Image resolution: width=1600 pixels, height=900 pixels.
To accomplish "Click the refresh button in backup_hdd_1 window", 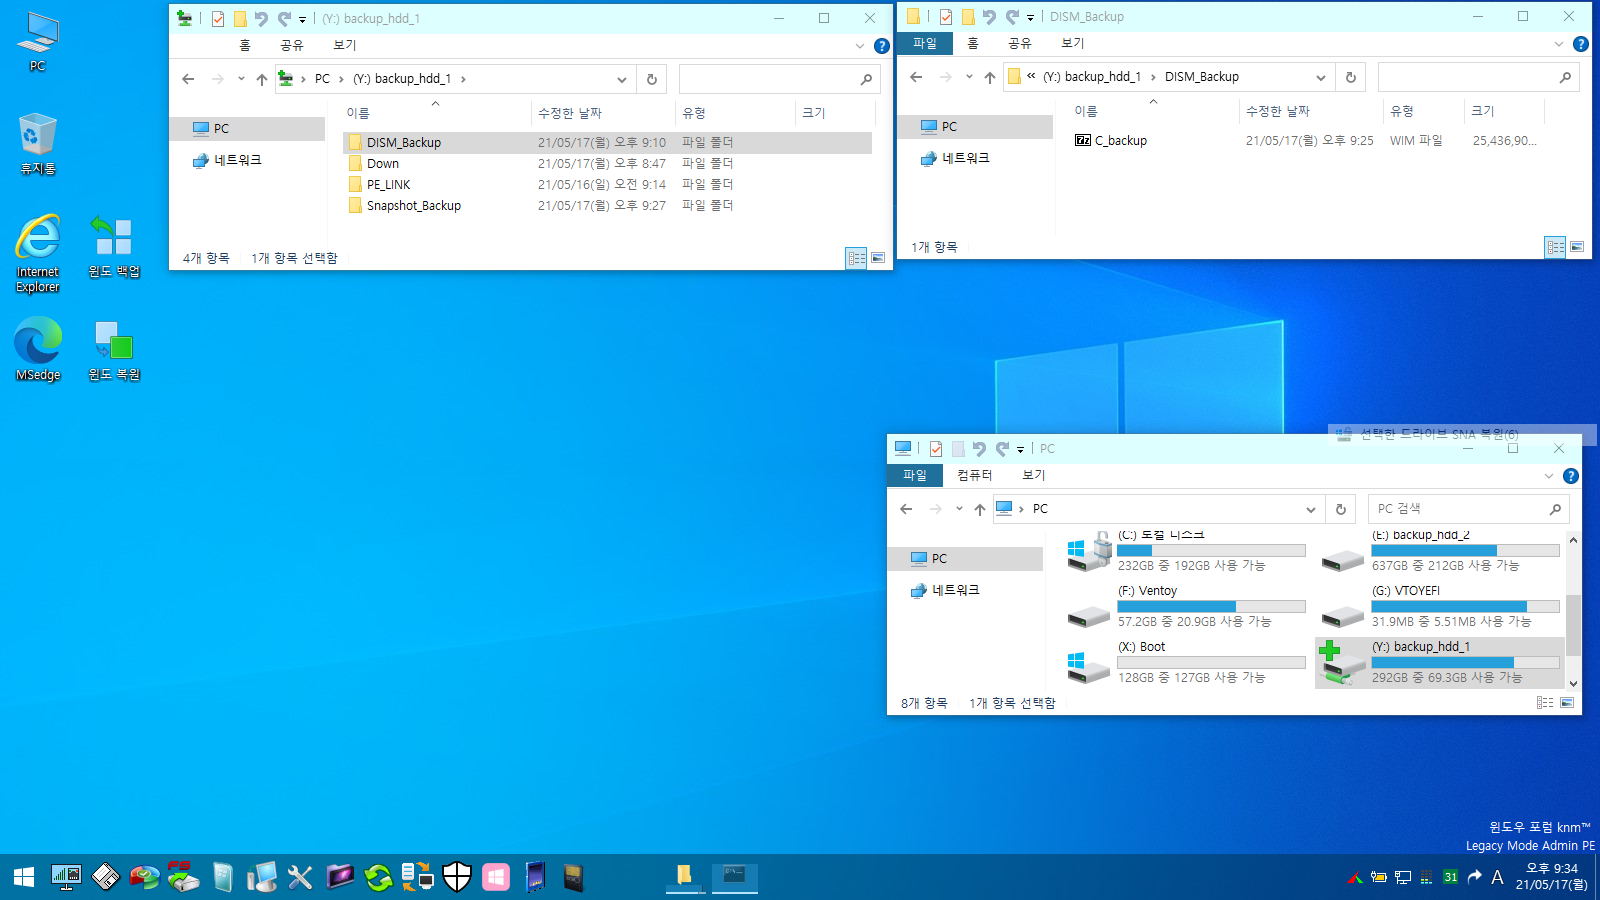I will pos(652,79).
